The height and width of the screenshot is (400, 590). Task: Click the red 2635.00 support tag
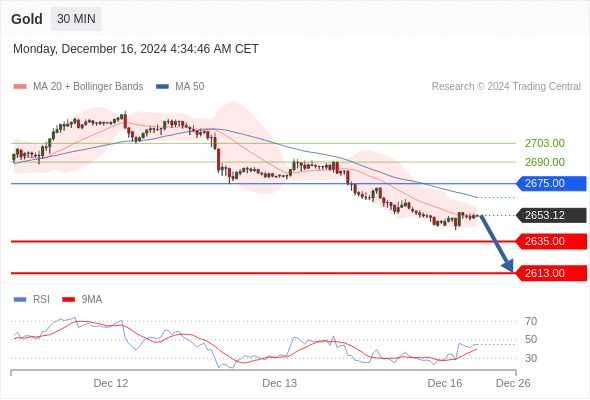(551, 241)
